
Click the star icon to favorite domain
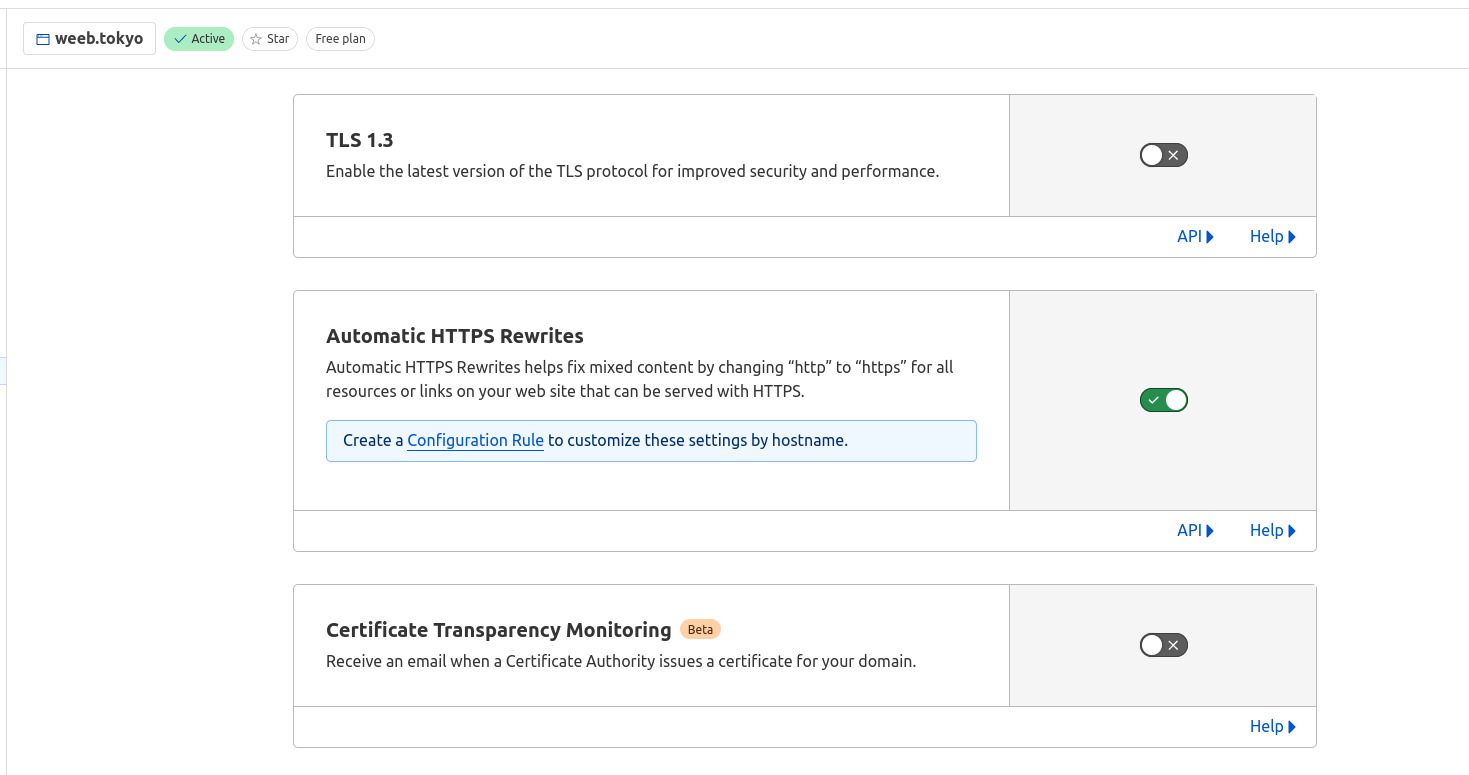(256, 39)
